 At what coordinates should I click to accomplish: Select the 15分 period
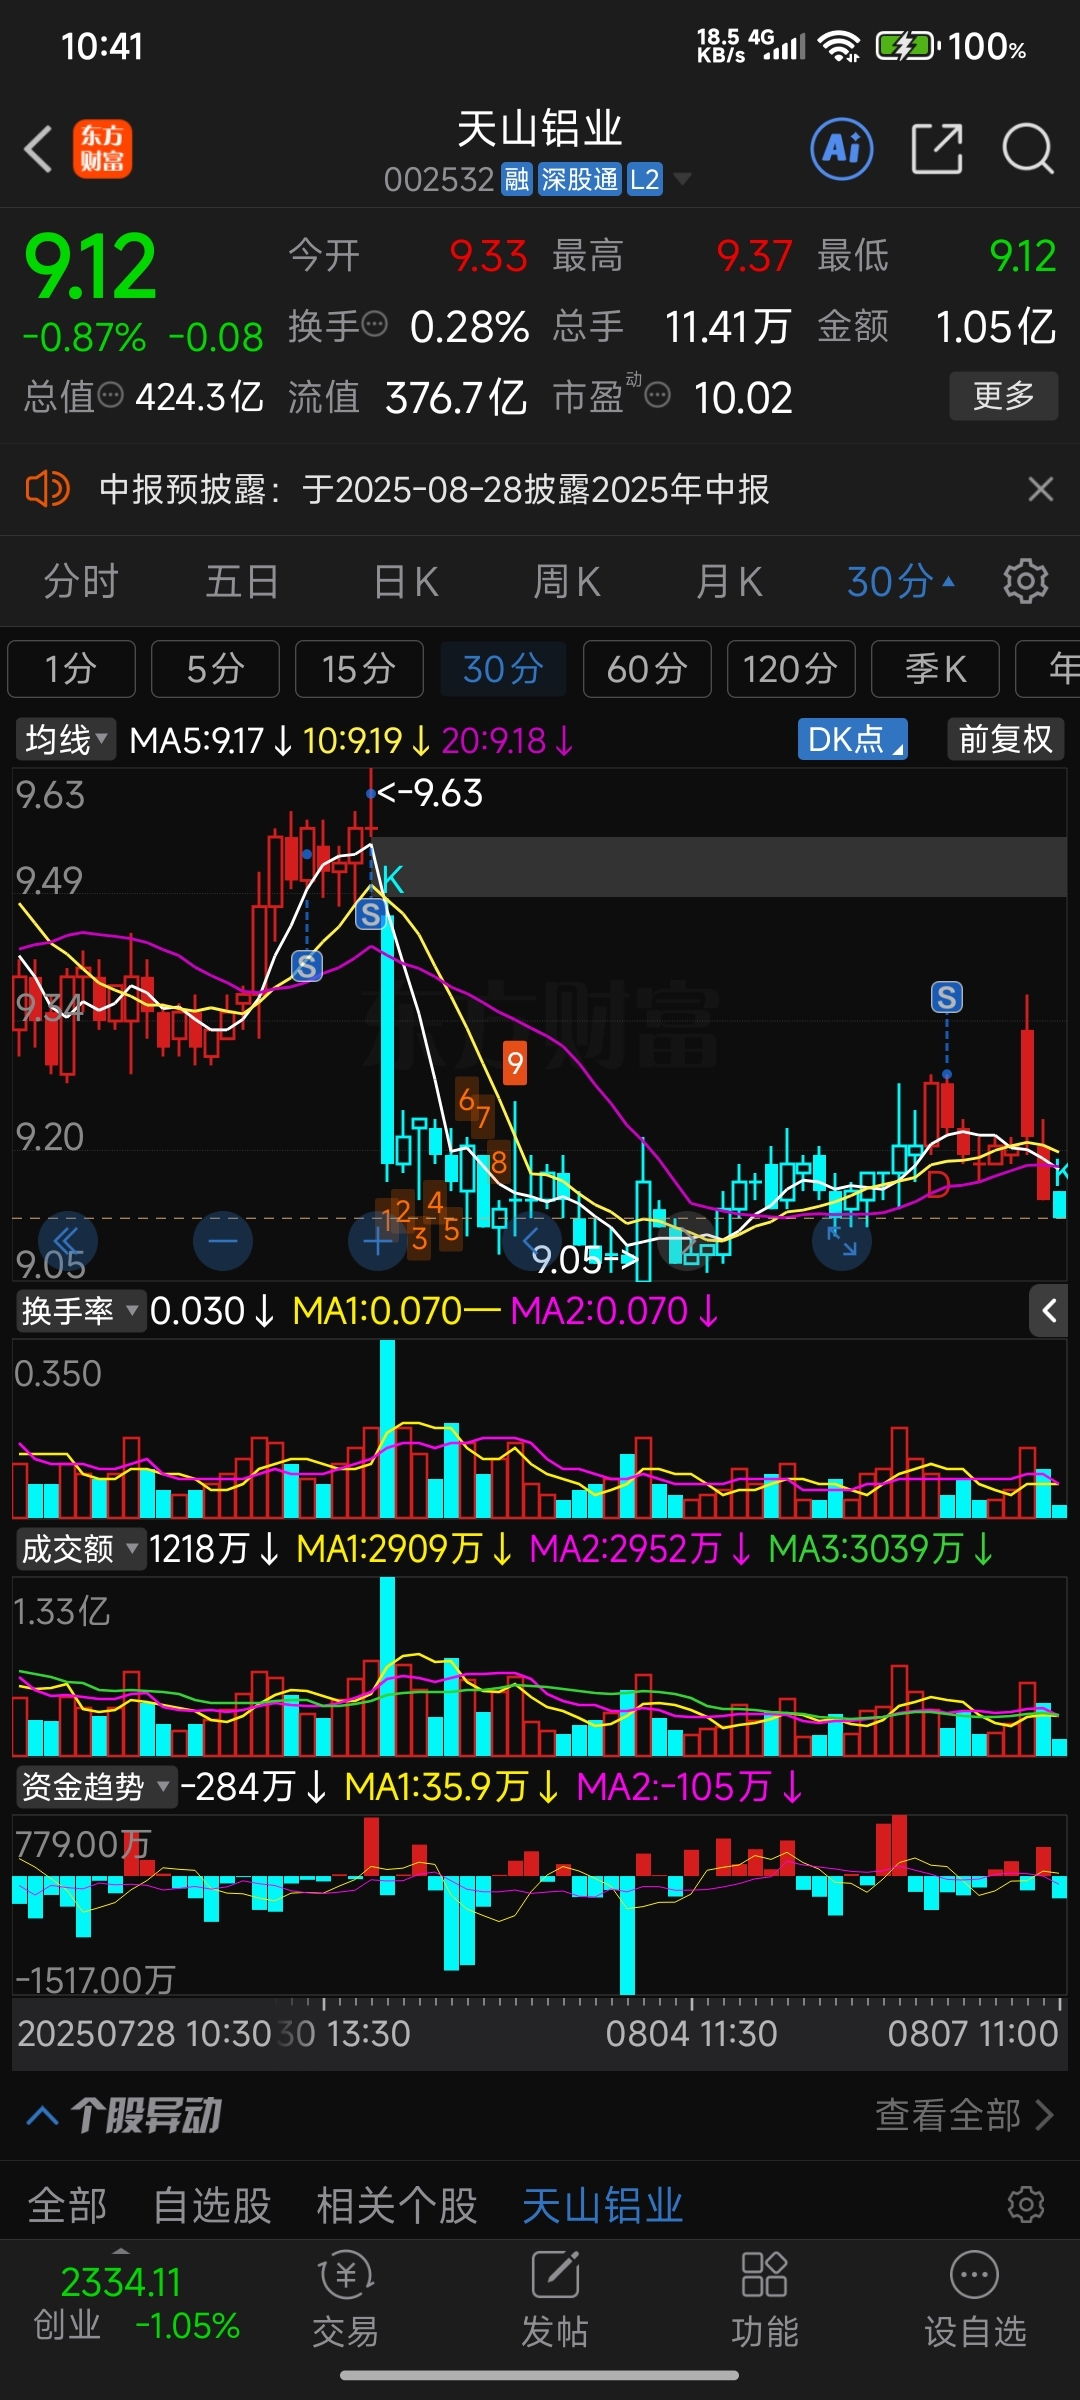click(359, 669)
